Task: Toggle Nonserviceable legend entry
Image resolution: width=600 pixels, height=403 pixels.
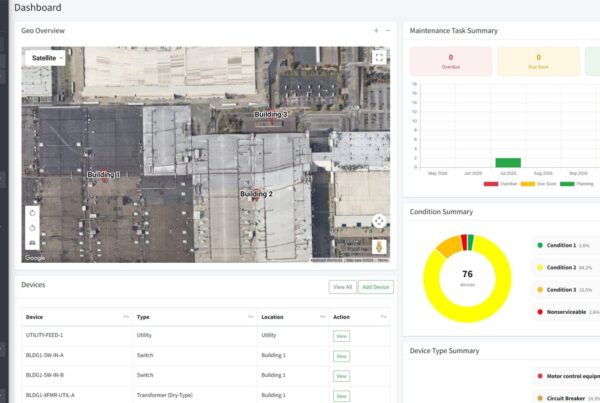Action: click(x=567, y=312)
